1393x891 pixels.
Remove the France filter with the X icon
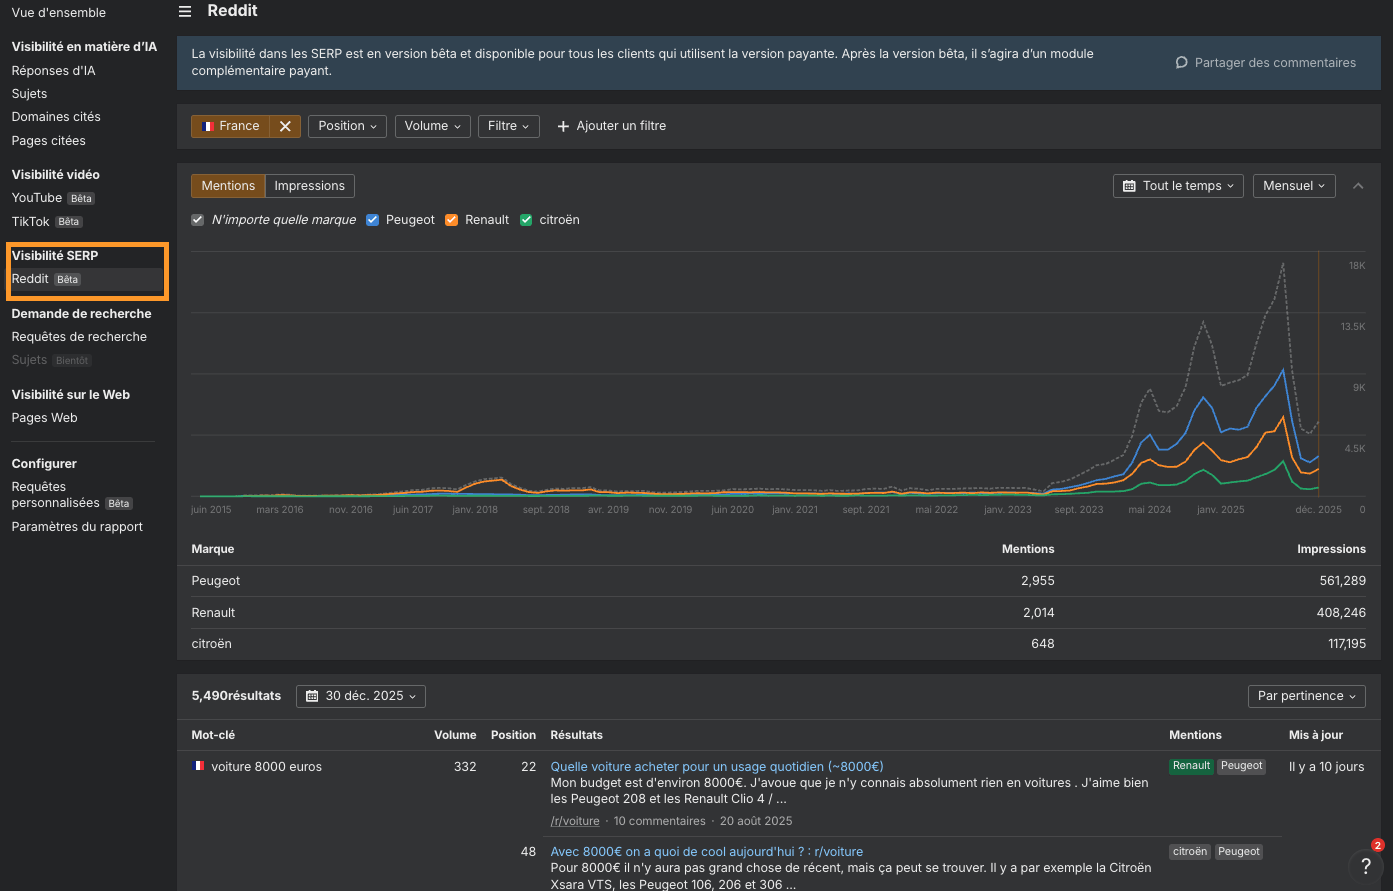tap(285, 126)
